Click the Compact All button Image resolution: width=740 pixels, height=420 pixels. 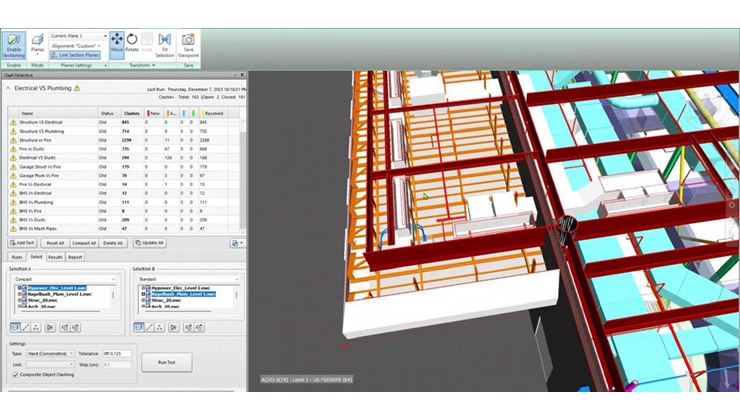pyautogui.click(x=84, y=243)
